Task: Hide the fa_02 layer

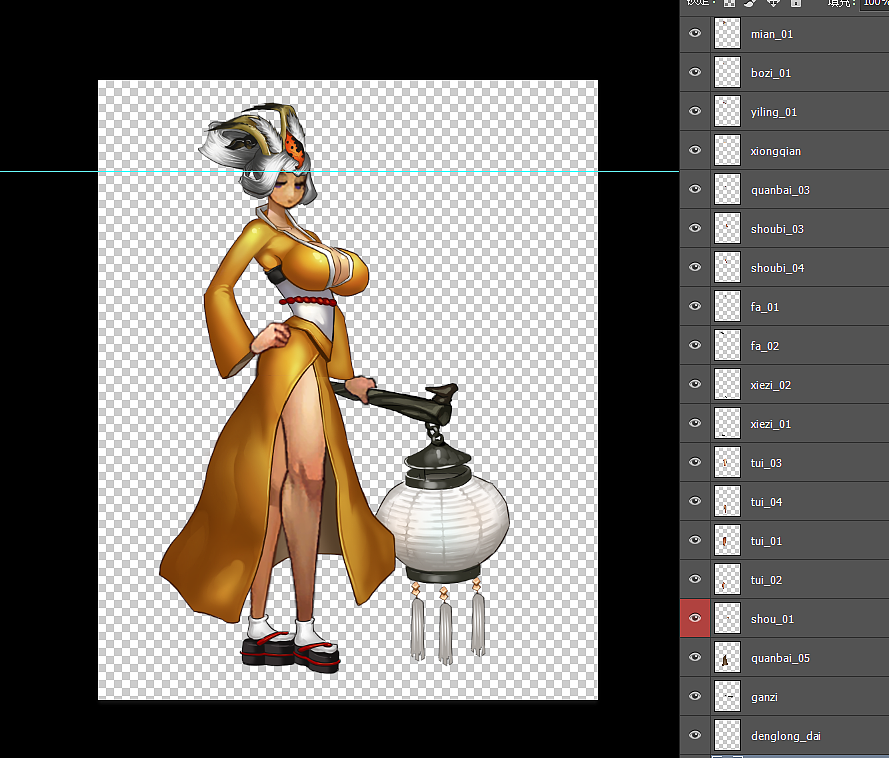Action: coord(695,345)
